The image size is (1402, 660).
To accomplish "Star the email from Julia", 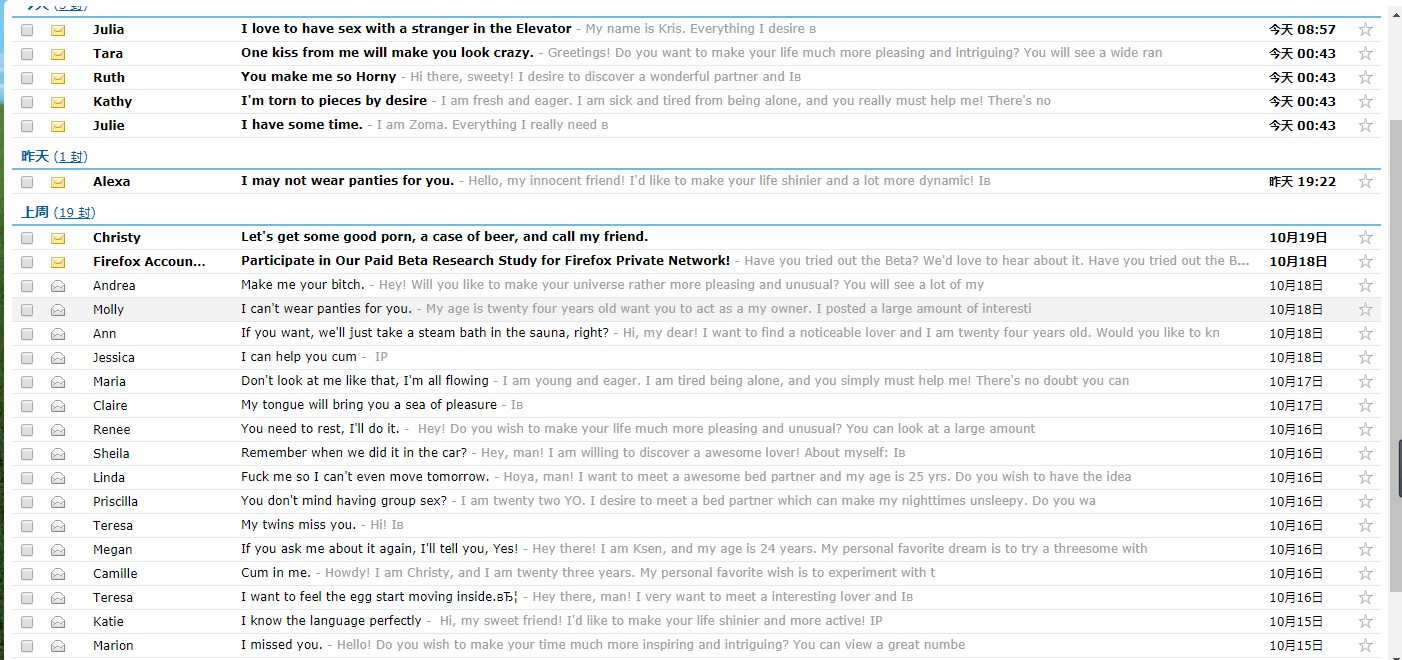I will [x=1365, y=30].
